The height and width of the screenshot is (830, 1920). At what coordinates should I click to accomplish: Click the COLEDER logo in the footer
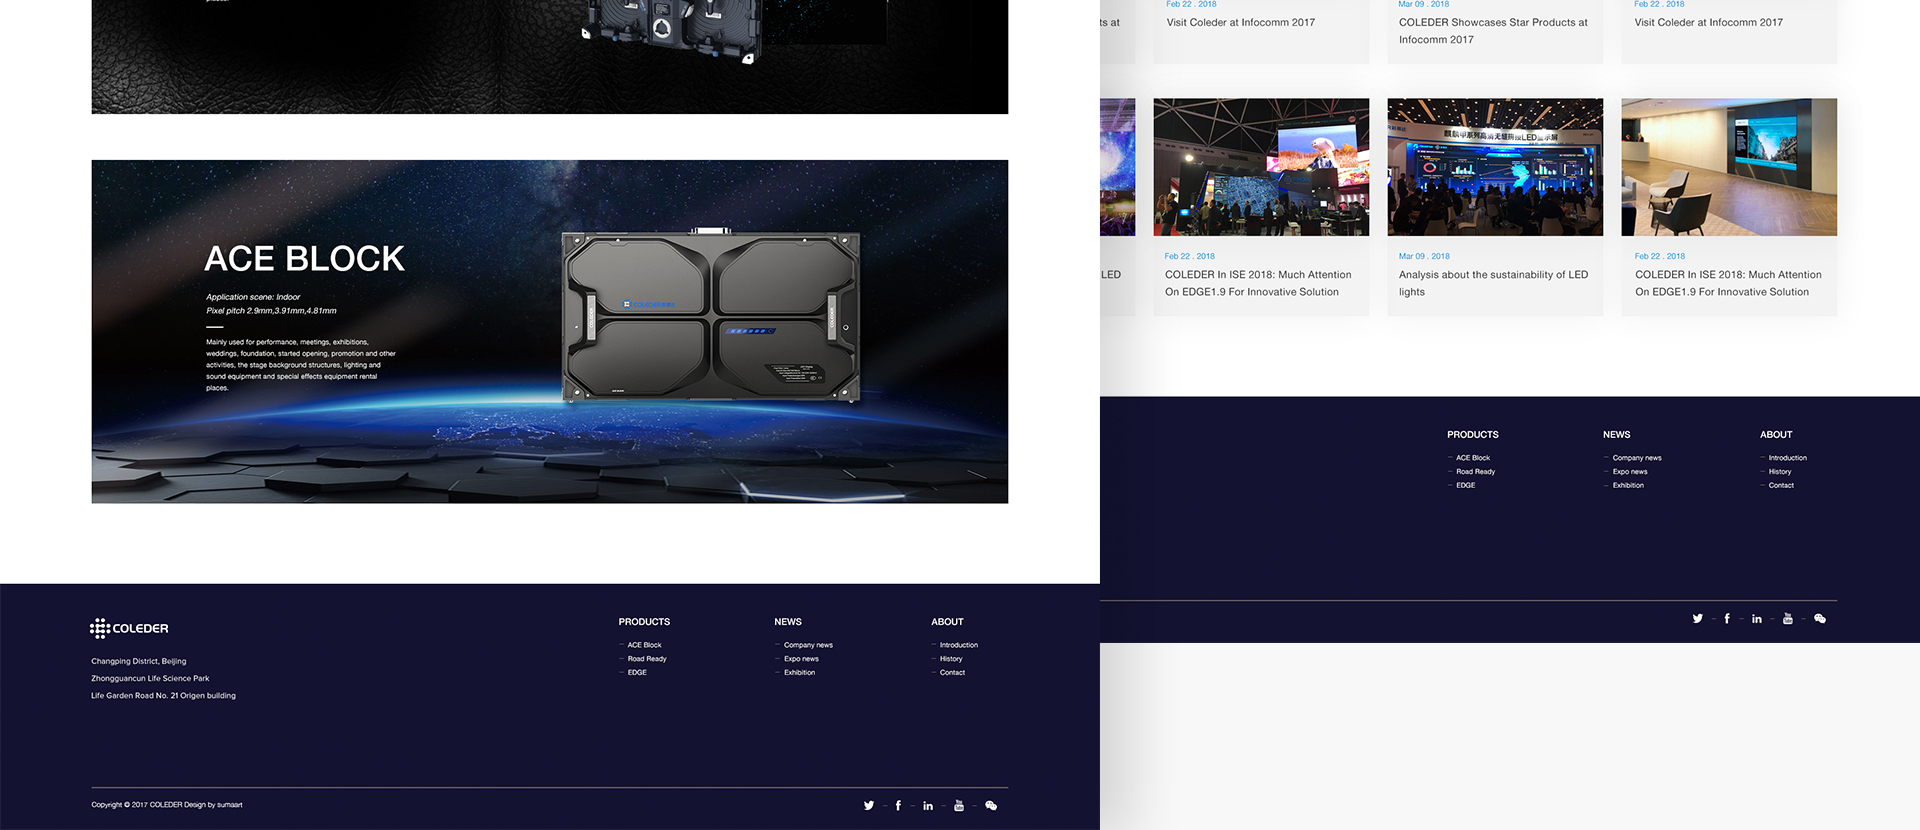click(x=129, y=628)
